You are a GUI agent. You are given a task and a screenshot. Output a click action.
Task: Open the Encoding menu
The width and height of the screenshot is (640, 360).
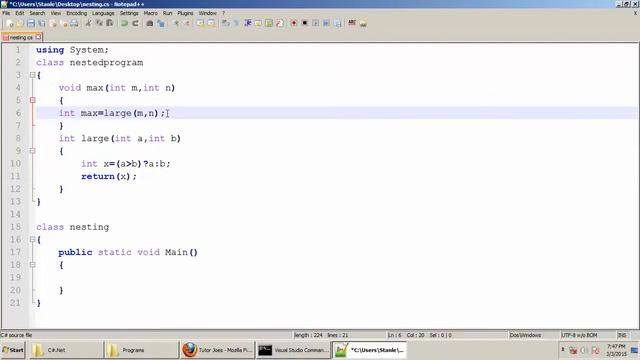tap(77, 13)
